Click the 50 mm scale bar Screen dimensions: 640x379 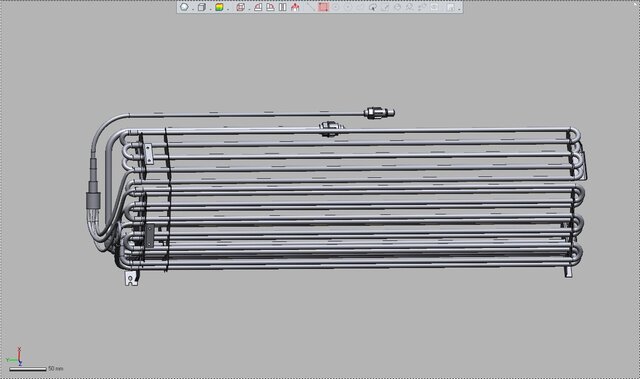[28, 369]
